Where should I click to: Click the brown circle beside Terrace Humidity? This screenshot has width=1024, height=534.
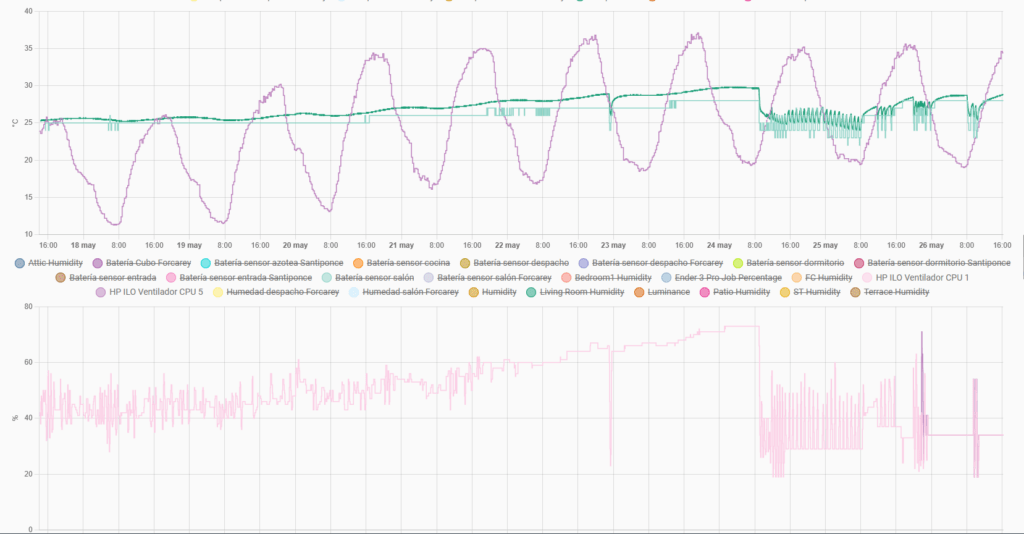[855, 292]
